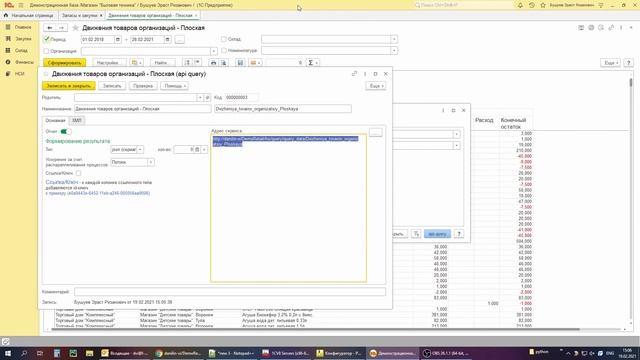Viewport: 640px width, 360px height.
Task: Open the Главное section in sidebar
Action: (x=19, y=27)
